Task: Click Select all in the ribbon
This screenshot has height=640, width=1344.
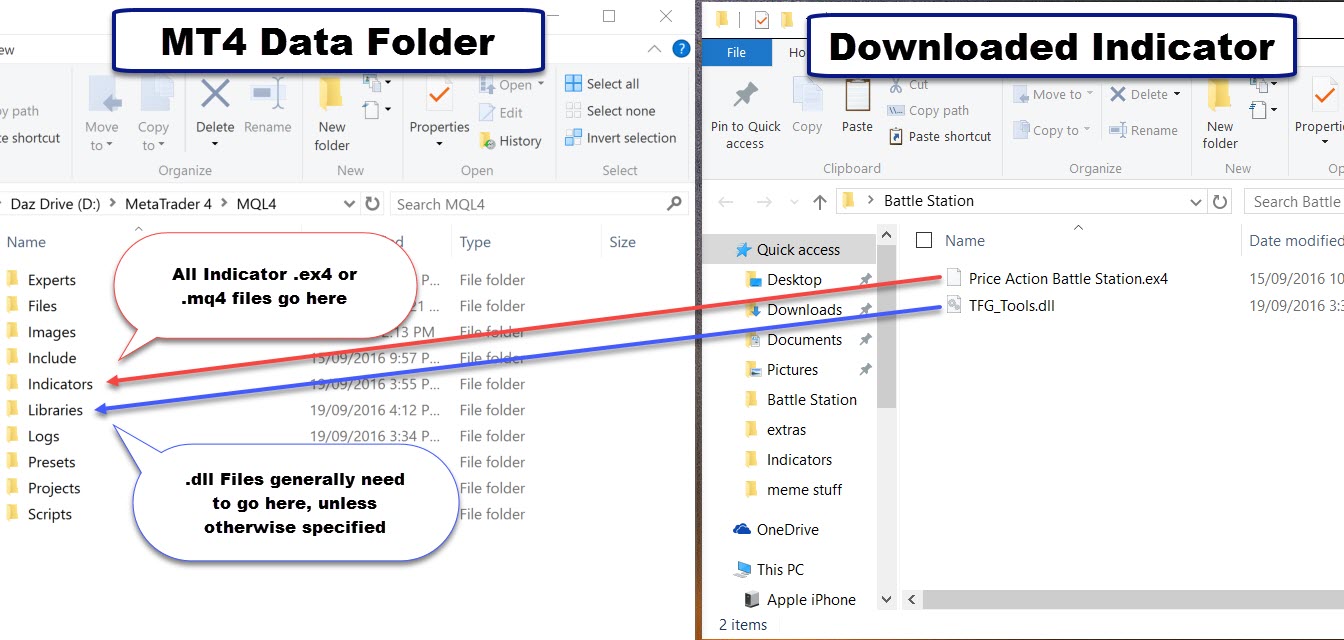Action: pos(602,84)
